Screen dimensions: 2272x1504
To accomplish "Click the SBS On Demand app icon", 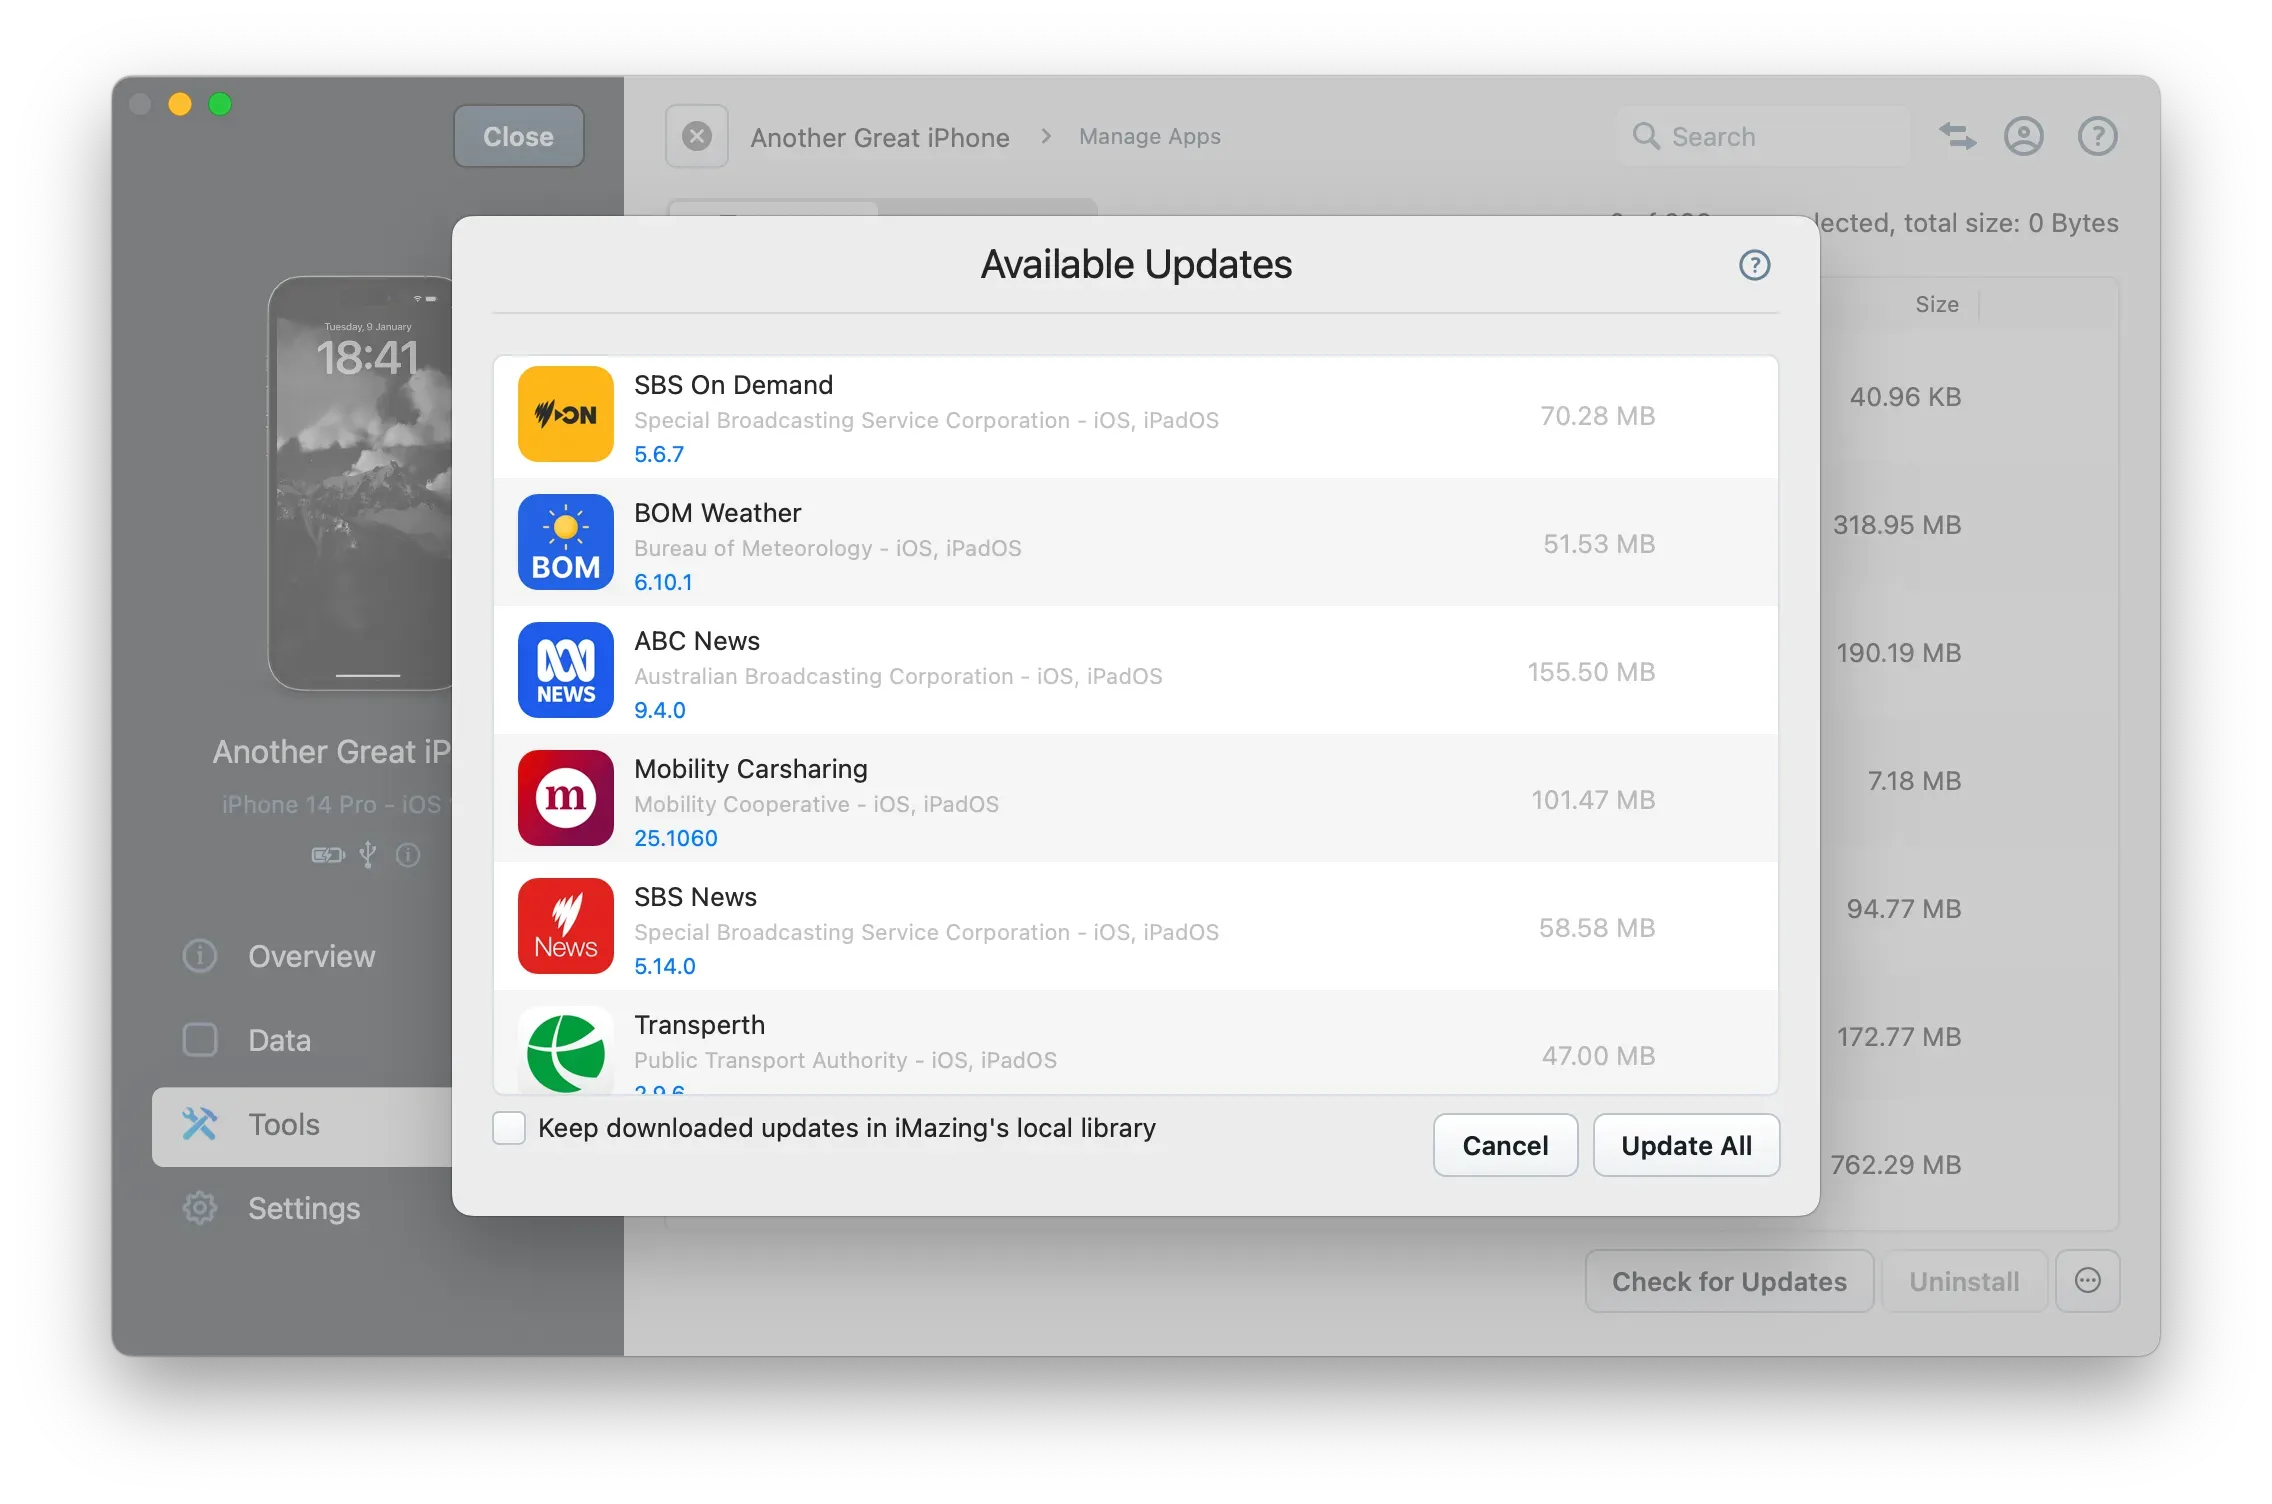I will [565, 414].
